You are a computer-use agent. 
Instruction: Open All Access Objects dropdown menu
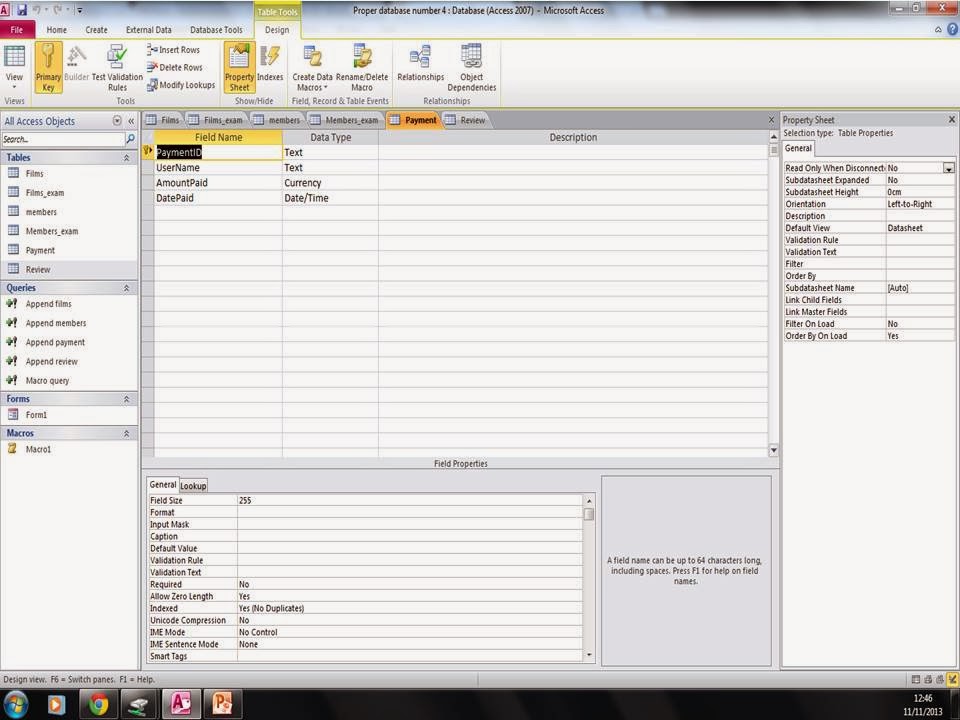click(117, 121)
